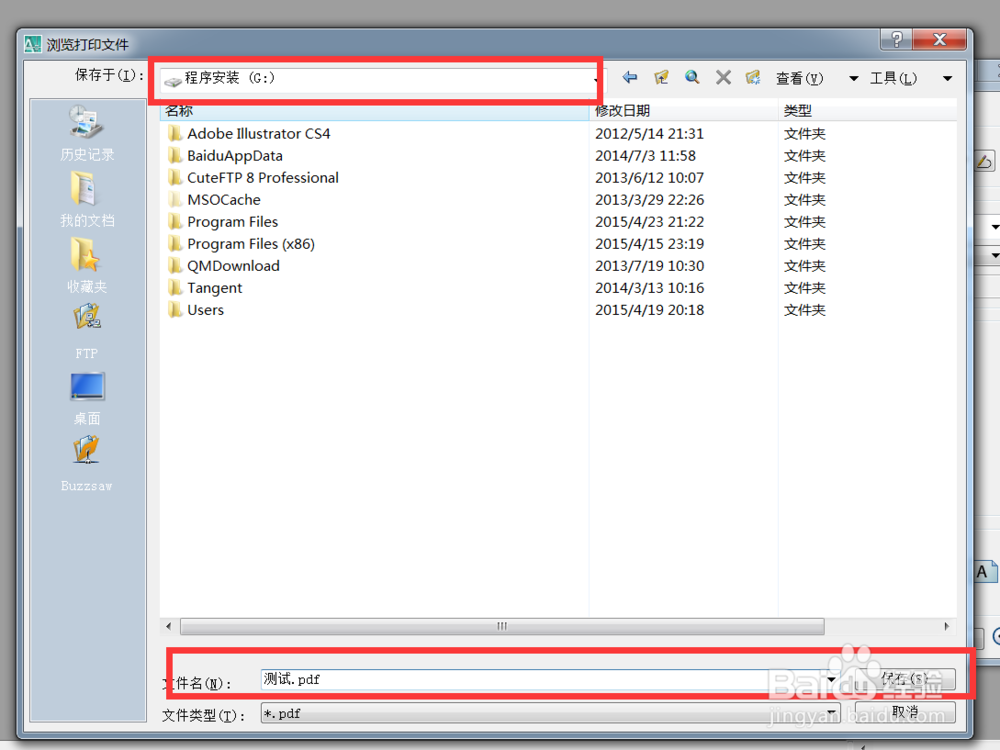Open the 桌面 Desktop shortcut
The image size is (1000, 750).
(x=87, y=399)
